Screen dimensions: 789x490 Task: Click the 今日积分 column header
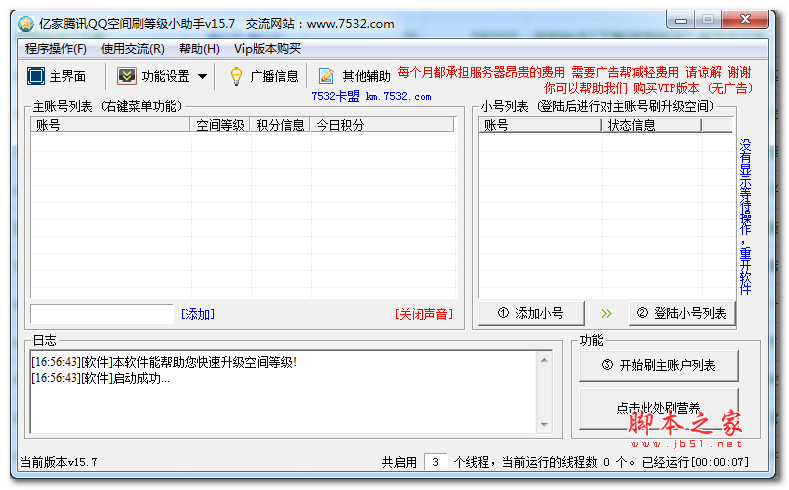[382, 125]
